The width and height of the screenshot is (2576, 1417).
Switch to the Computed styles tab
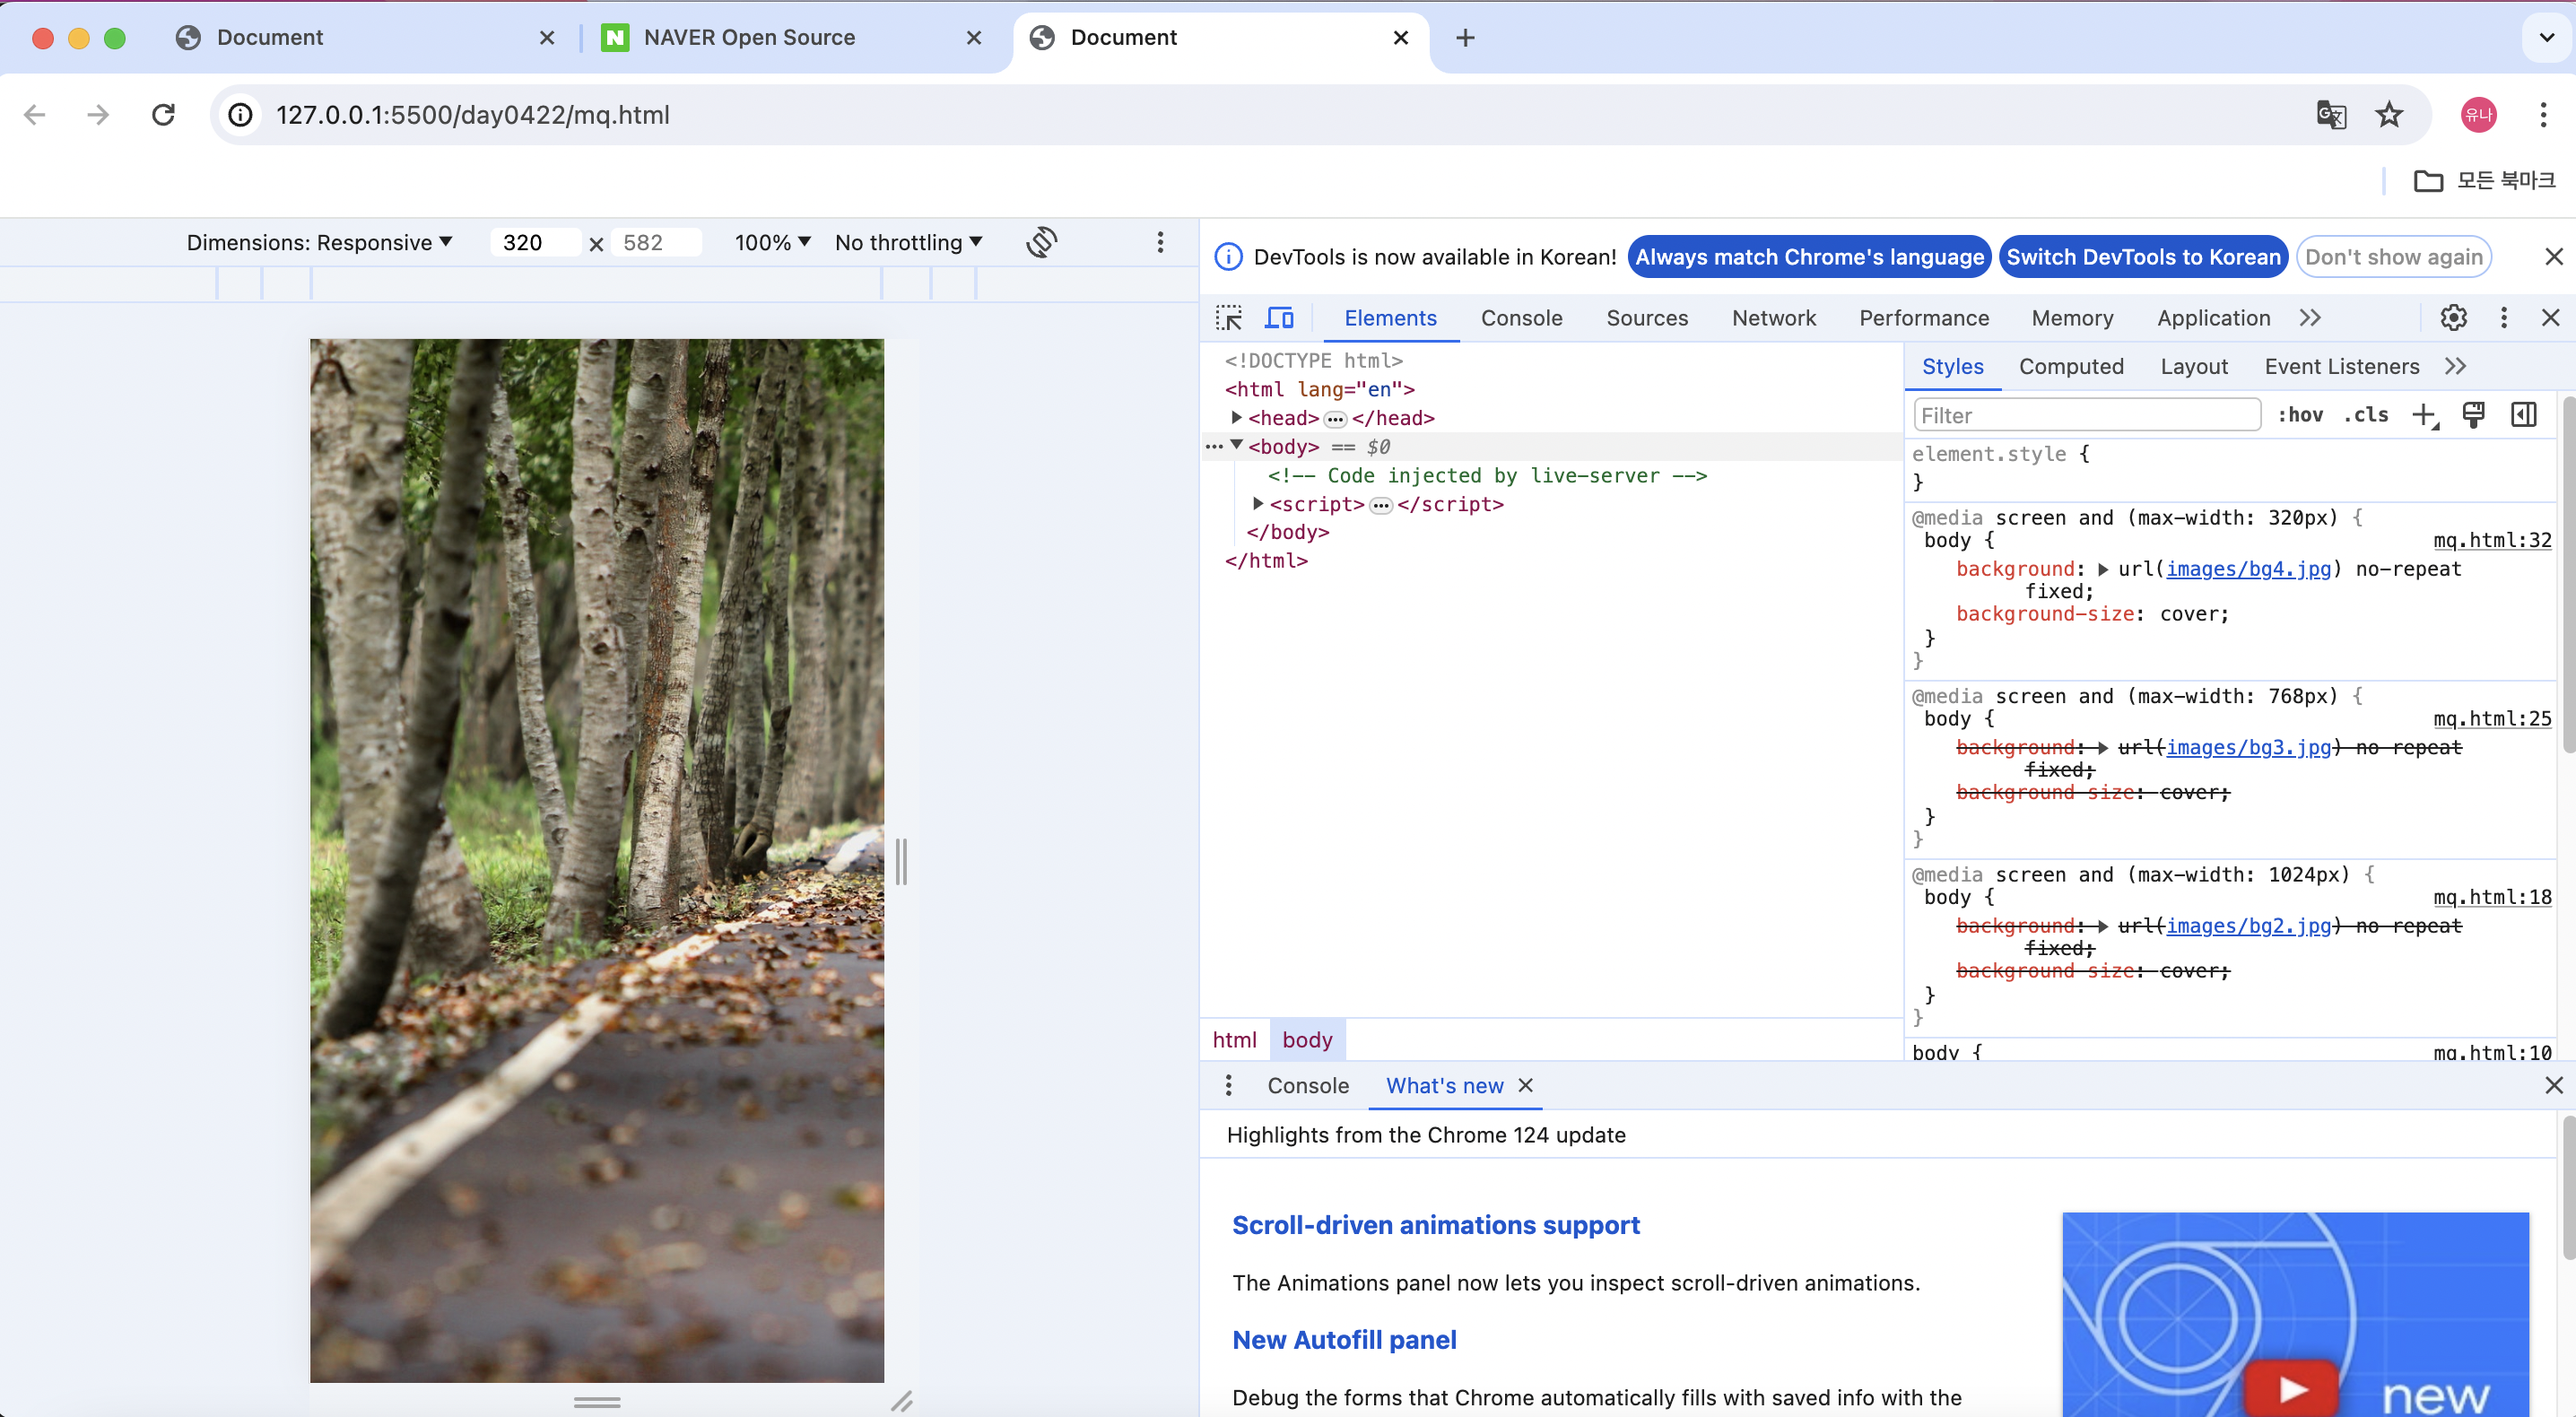[2071, 367]
